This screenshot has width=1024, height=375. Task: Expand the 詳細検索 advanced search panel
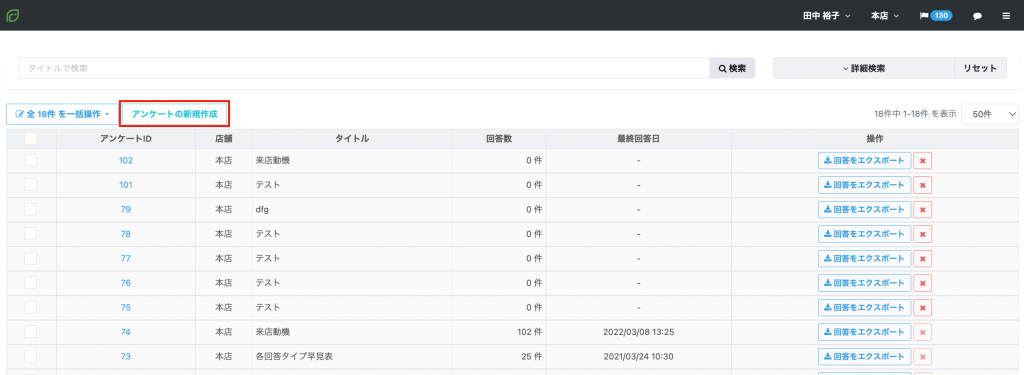pyautogui.click(x=863, y=68)
